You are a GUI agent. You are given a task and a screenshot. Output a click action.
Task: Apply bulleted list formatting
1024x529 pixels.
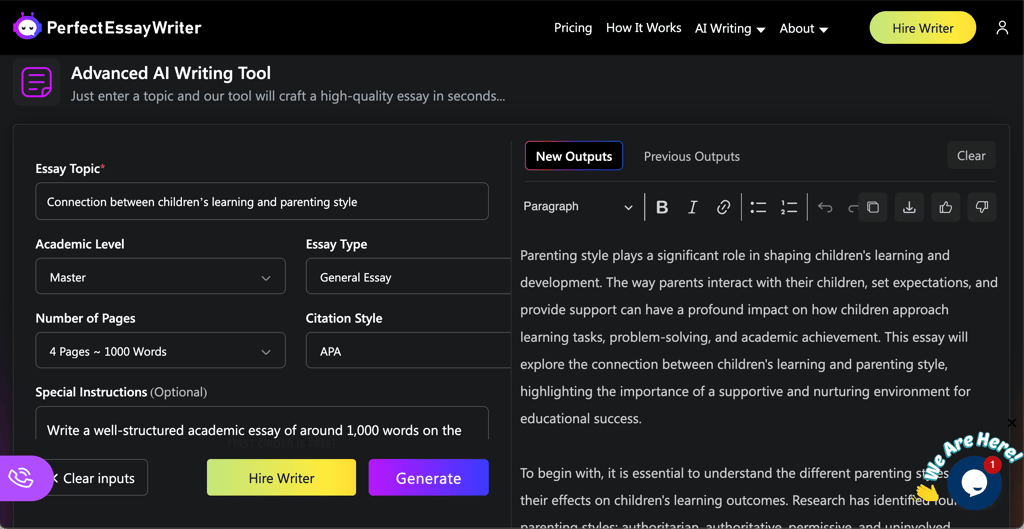coord(758,208)
